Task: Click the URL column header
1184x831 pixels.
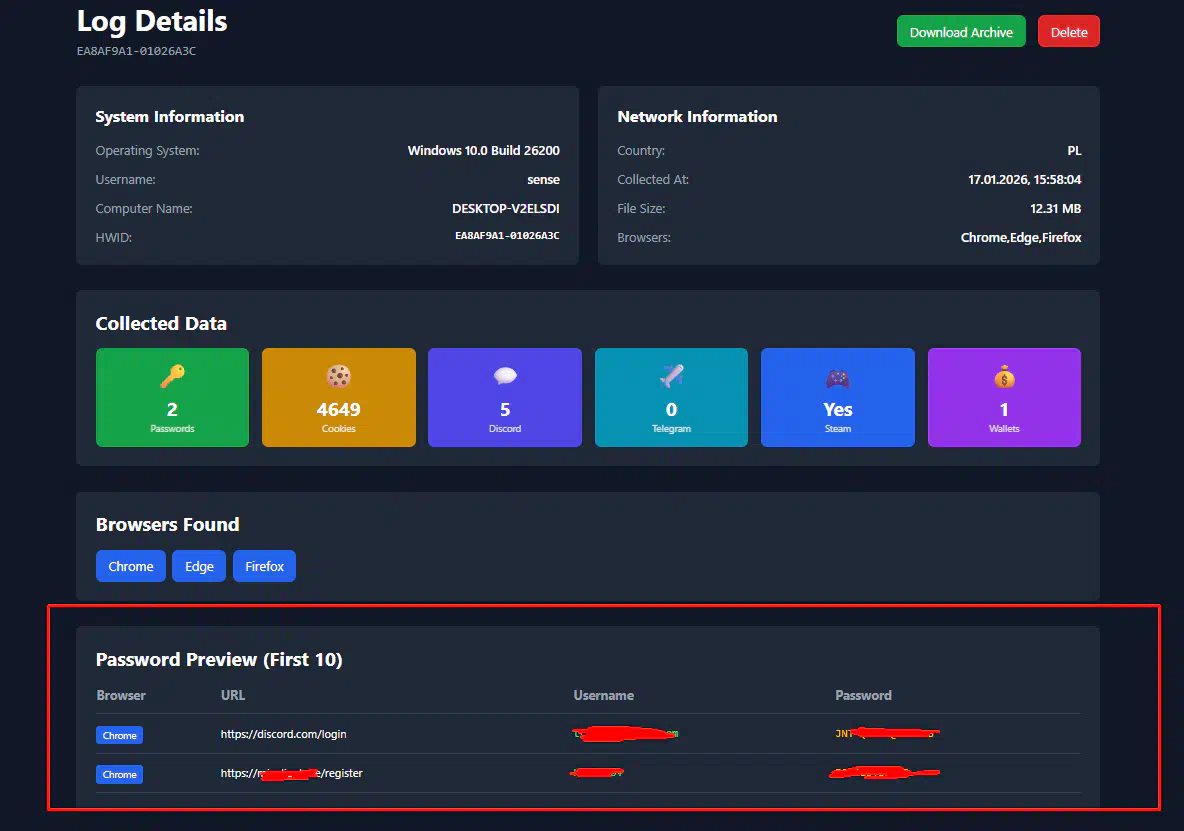Action: point(233,695)
